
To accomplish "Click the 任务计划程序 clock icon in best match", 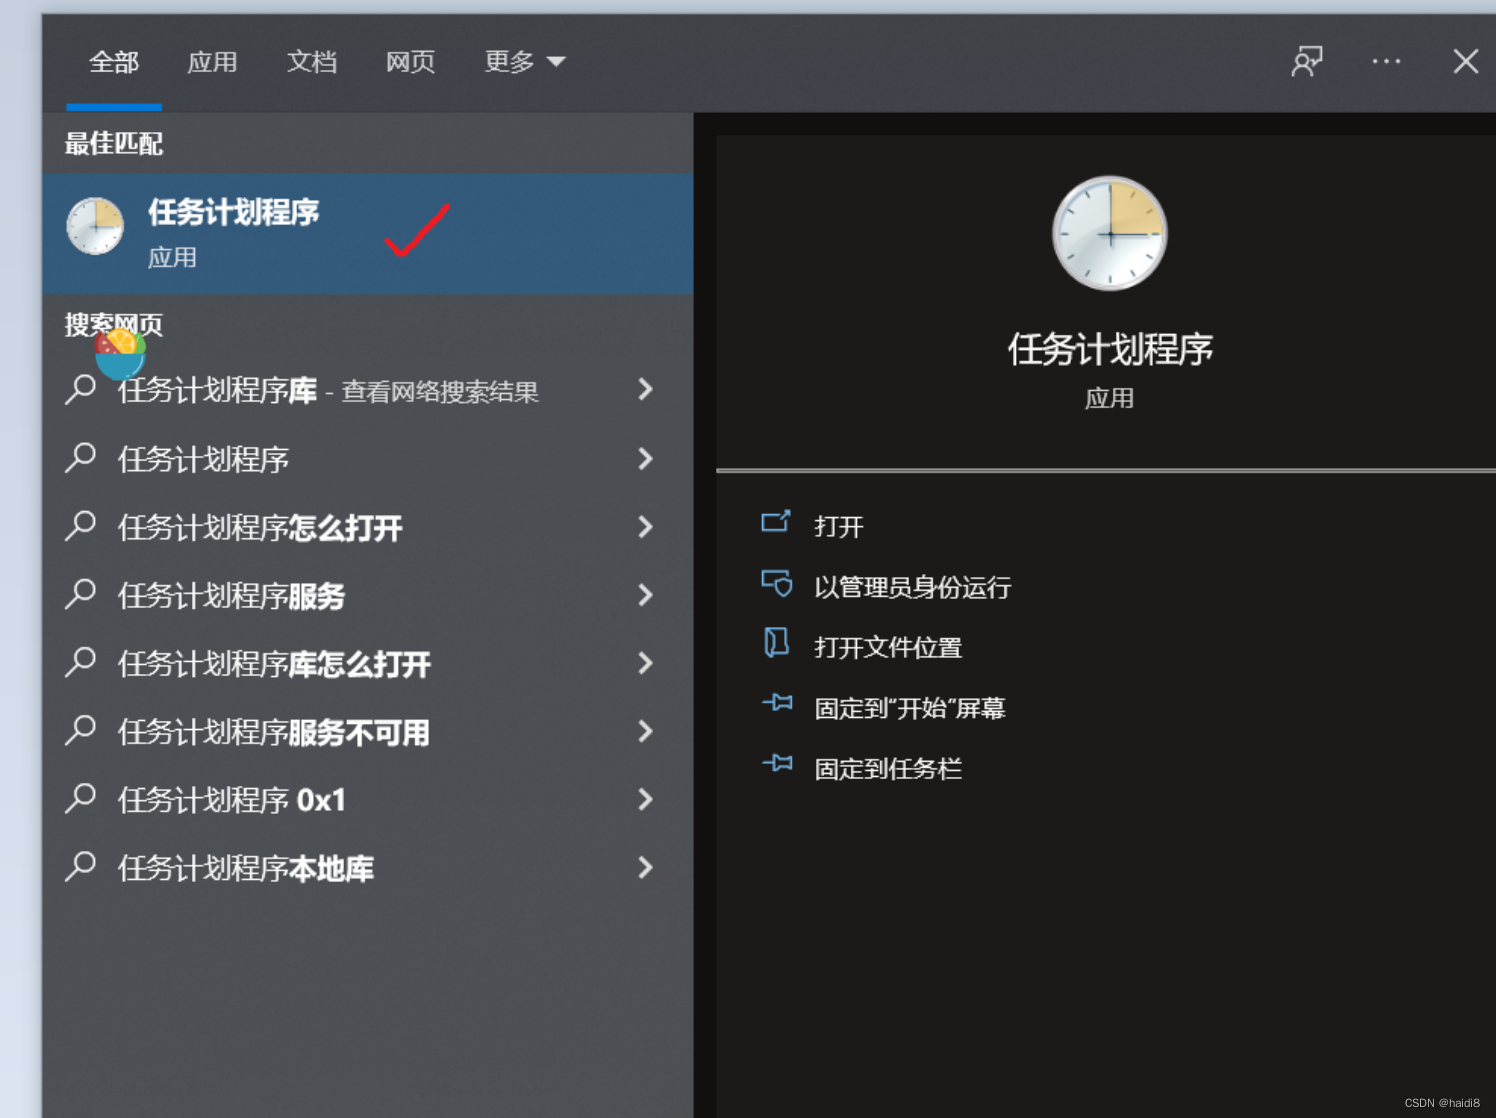I will (94, 227).
